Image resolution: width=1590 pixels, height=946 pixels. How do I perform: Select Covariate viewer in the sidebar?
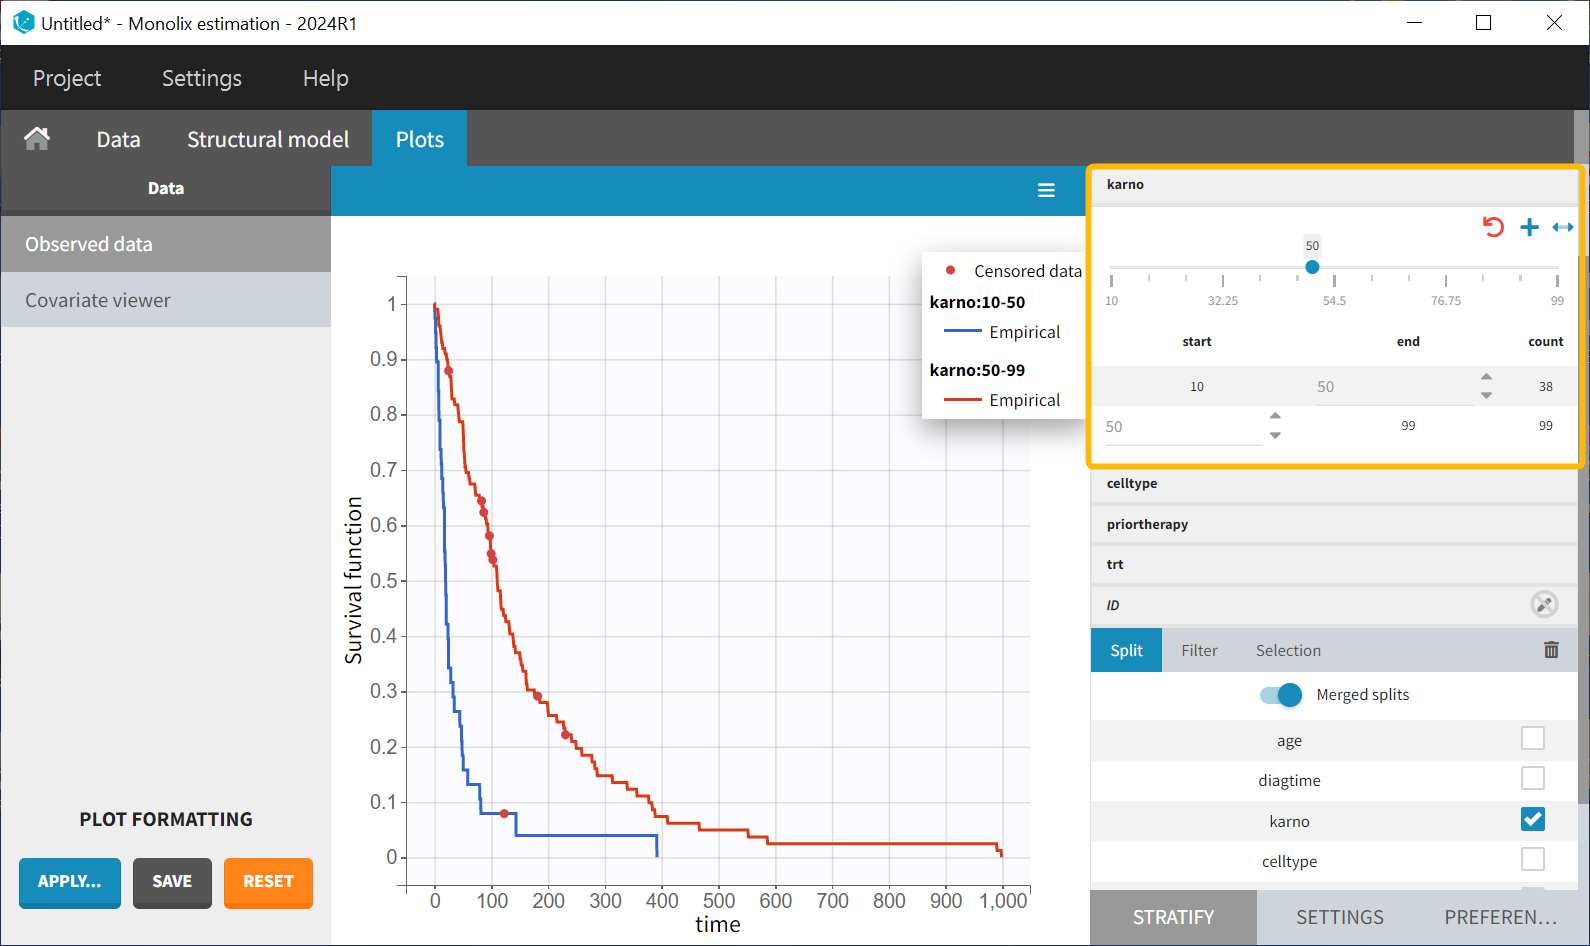[98, 300]
